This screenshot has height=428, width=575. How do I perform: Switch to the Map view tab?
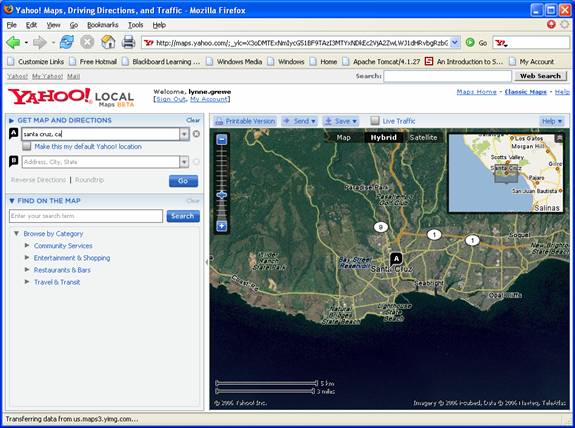pyautogui.click(x=344, y=138)
